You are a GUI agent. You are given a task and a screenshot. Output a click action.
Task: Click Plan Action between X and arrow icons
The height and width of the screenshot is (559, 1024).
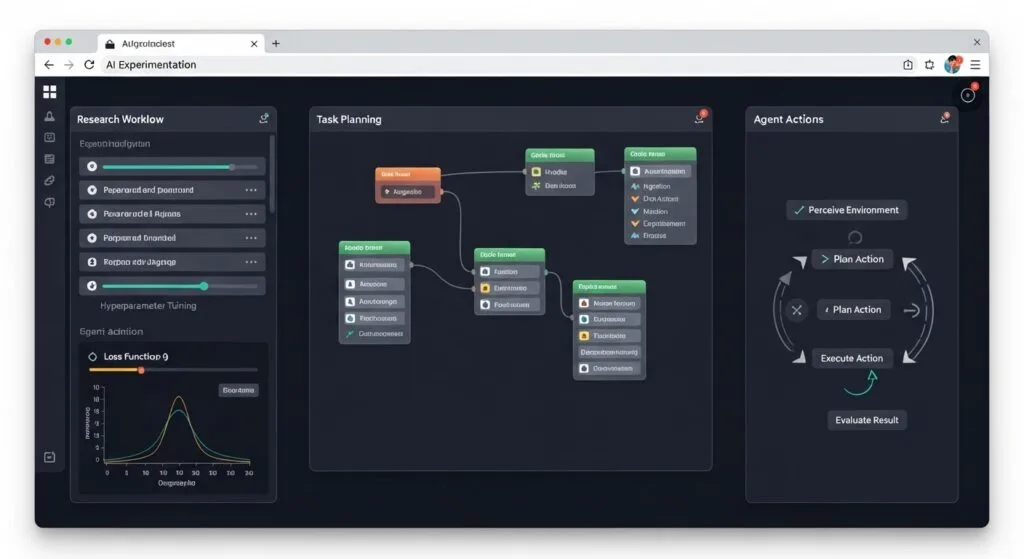point(856,310)
